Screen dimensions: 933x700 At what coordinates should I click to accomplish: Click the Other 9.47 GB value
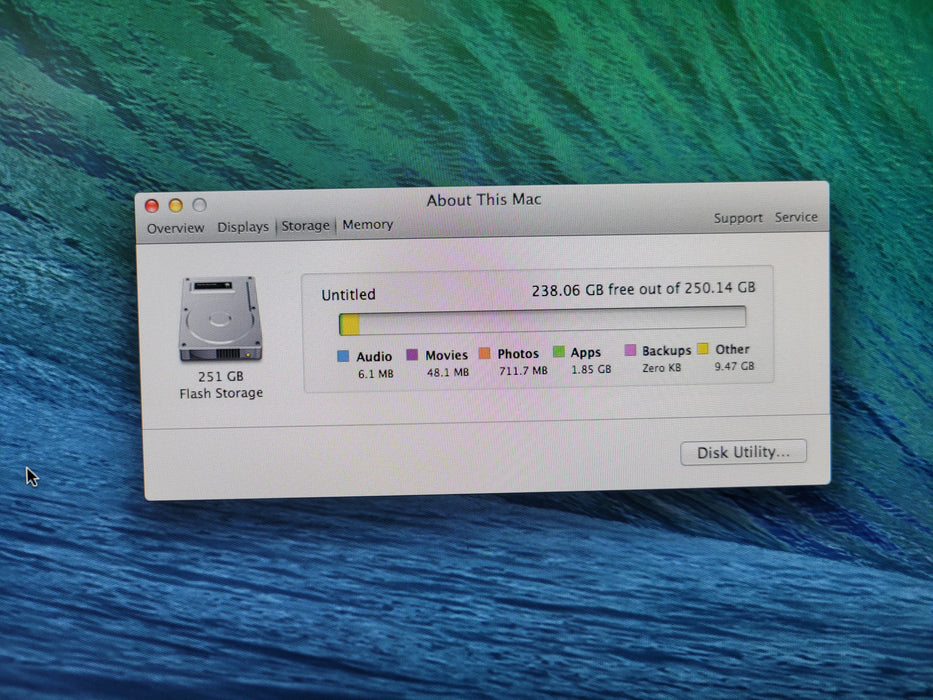tap(734, 367)
